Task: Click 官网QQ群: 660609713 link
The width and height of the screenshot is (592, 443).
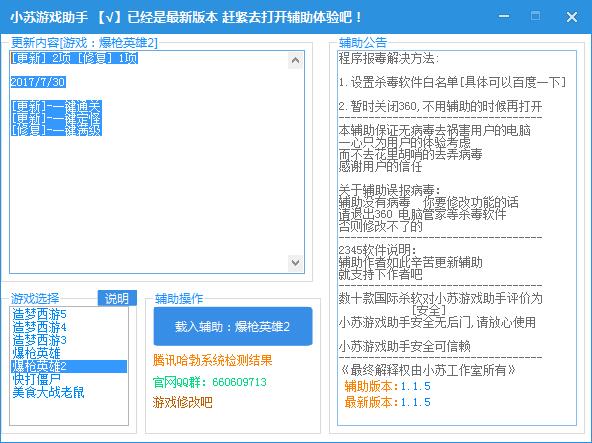Action: pos(210,382)
